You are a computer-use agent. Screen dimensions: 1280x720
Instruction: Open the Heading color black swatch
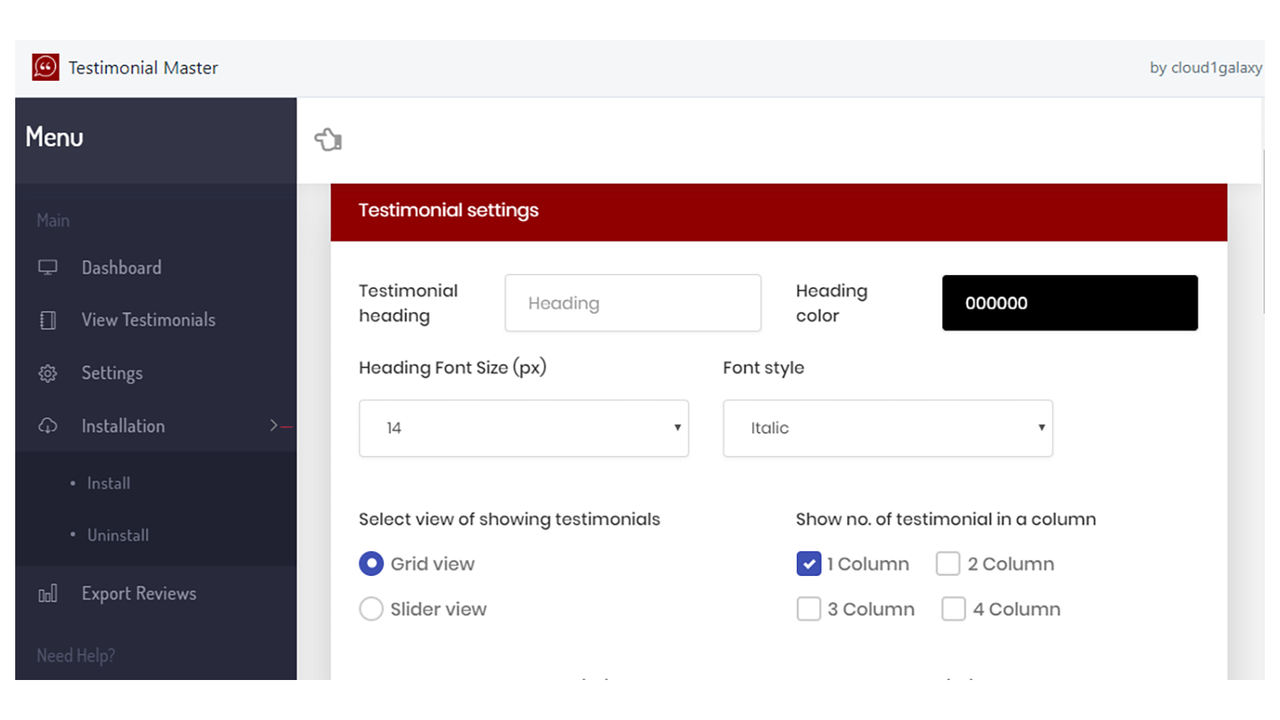click(x=1070, y=303)
